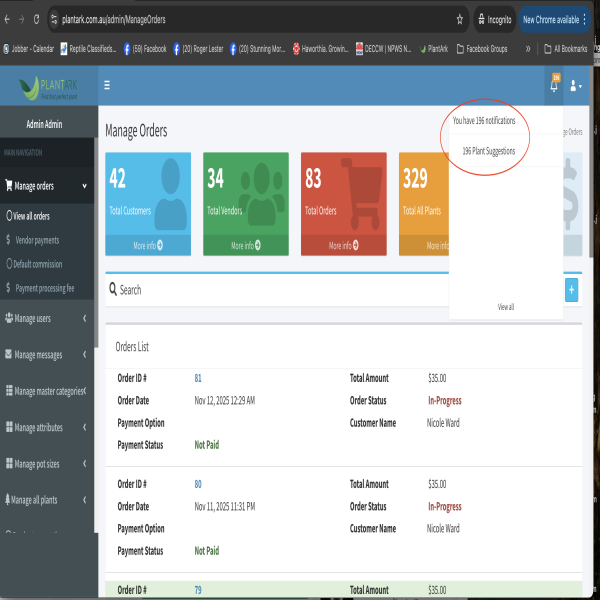Select Default commission in the sidebar
Screen dimensions: 600x600
[x=37, y=264]
